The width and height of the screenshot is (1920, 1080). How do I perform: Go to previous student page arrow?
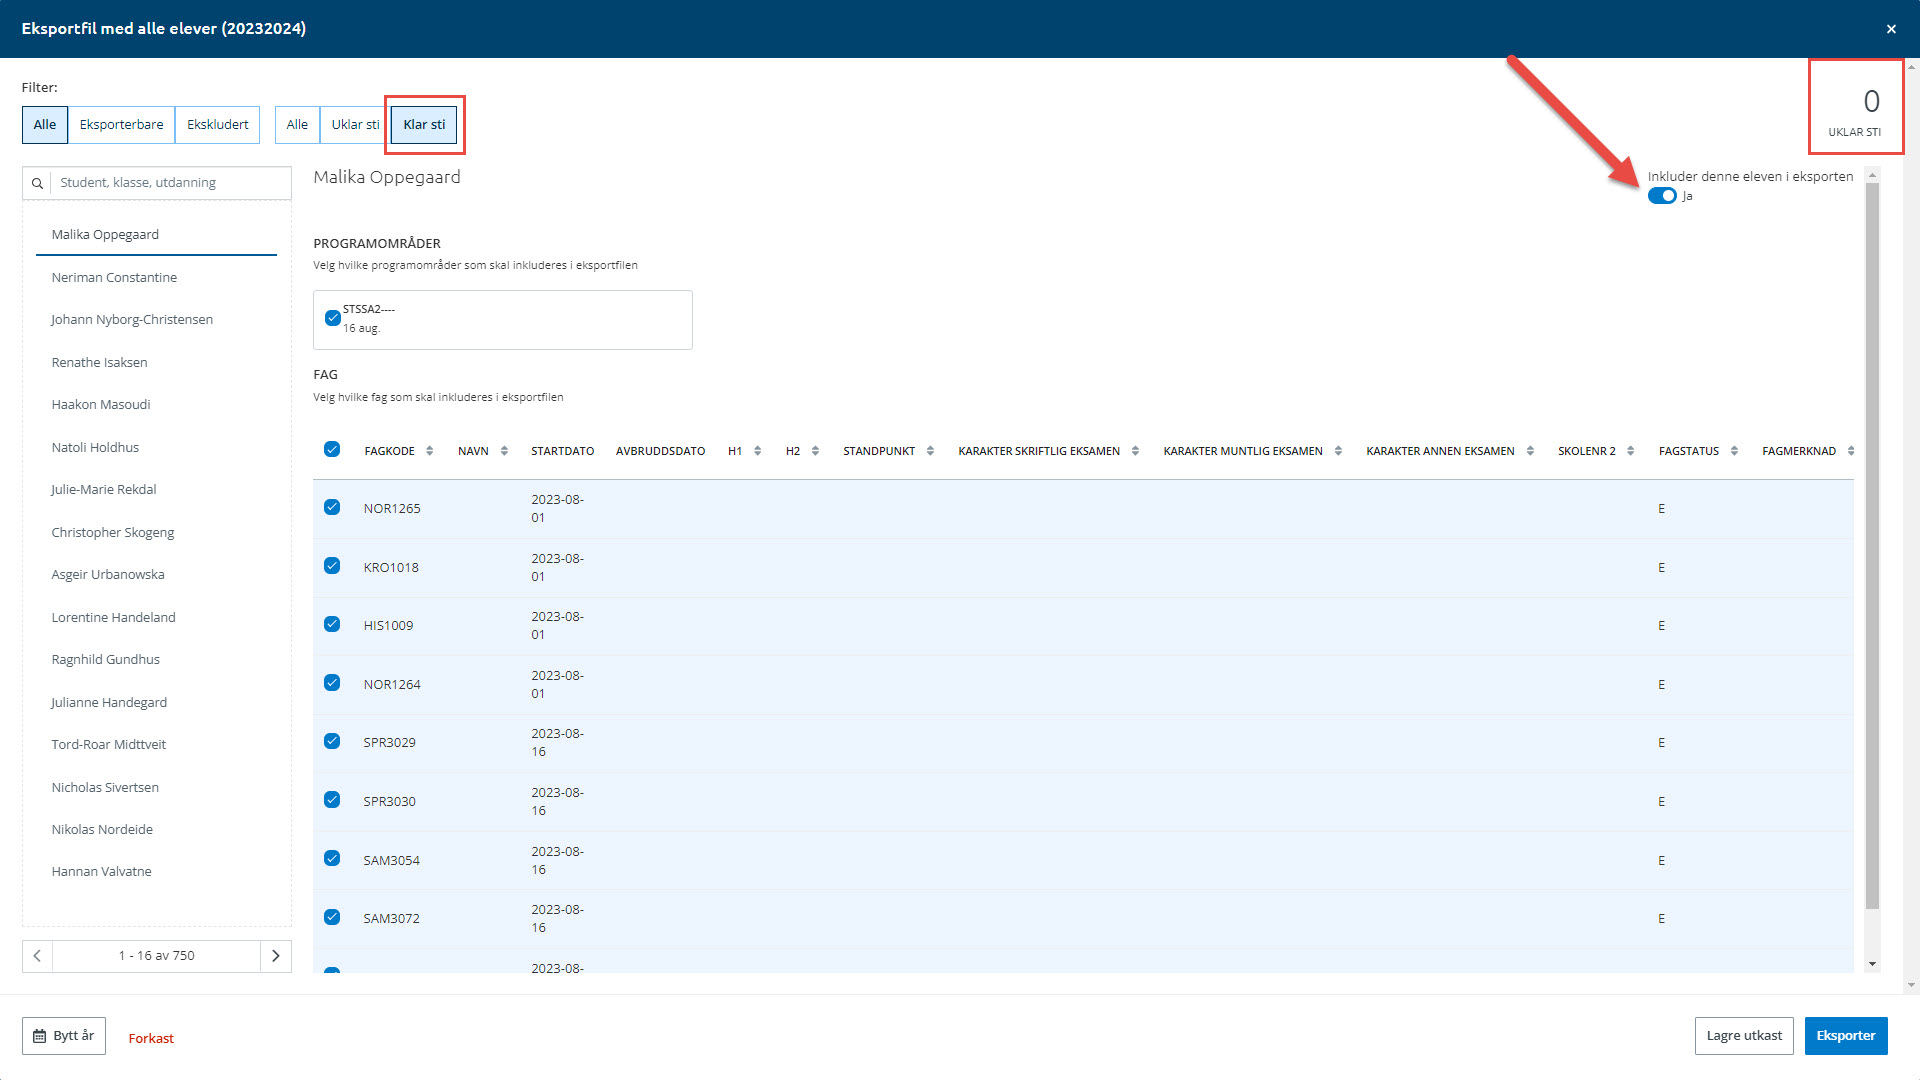click(37, 956)
